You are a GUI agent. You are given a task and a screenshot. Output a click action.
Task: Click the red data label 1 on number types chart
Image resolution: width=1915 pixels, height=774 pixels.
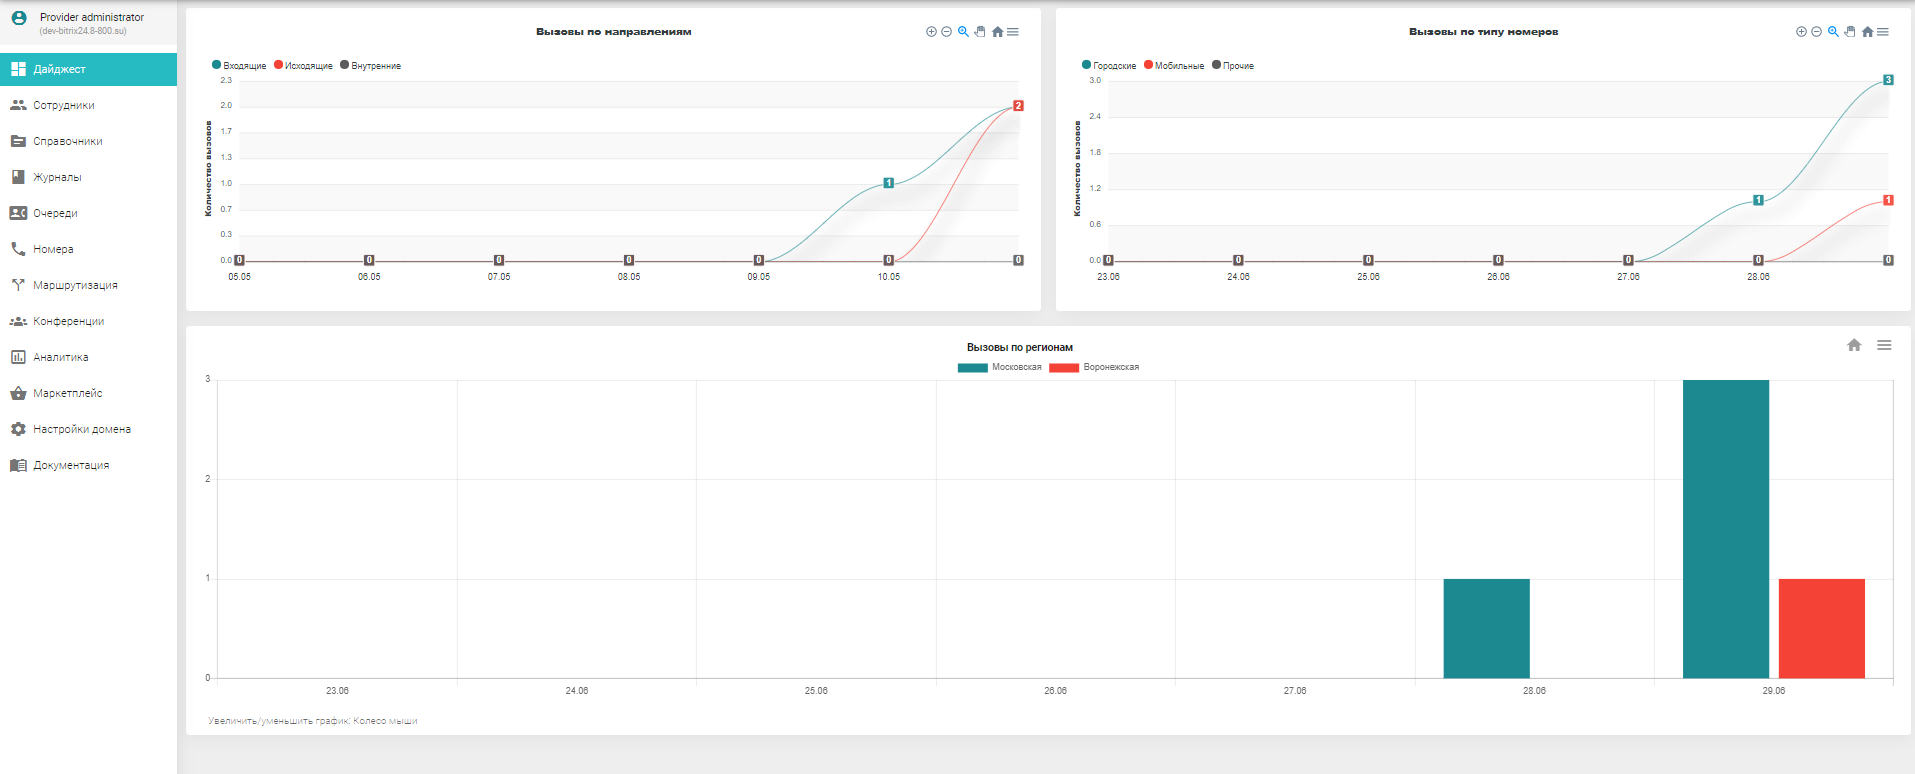click(x=1888, y=200)
